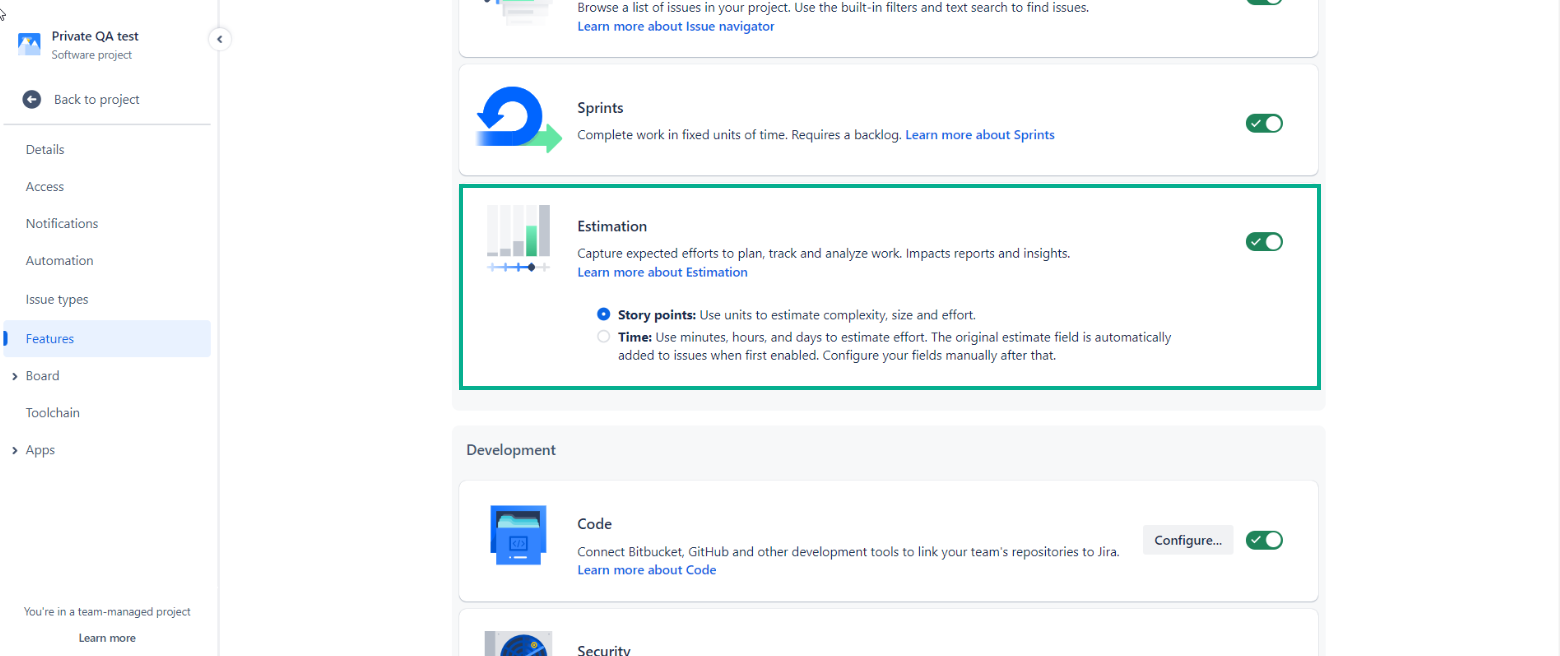The height and width of the screenshot is (656, 1560).
Task: Collapse the sidebar with the chevron button
Action: [x=219, y=39]
